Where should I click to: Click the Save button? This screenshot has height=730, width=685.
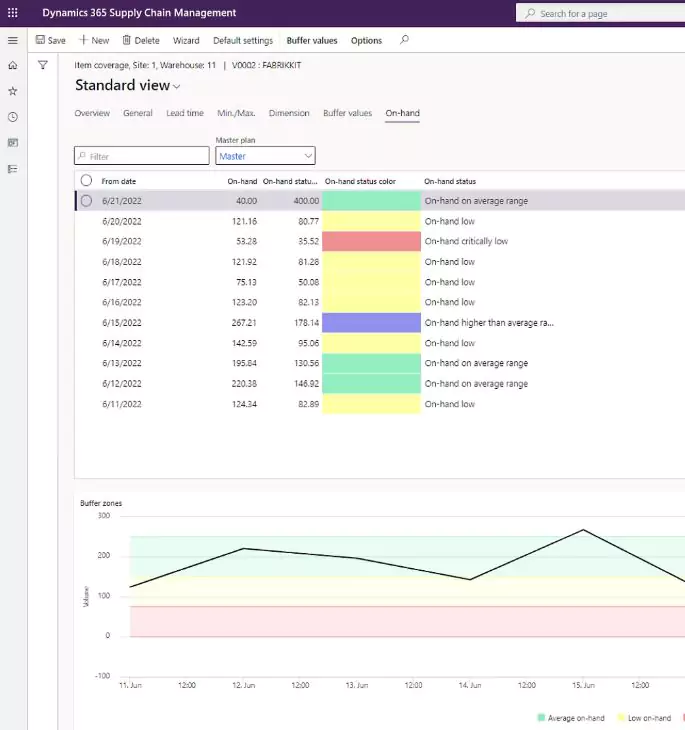tap(51, 41)
